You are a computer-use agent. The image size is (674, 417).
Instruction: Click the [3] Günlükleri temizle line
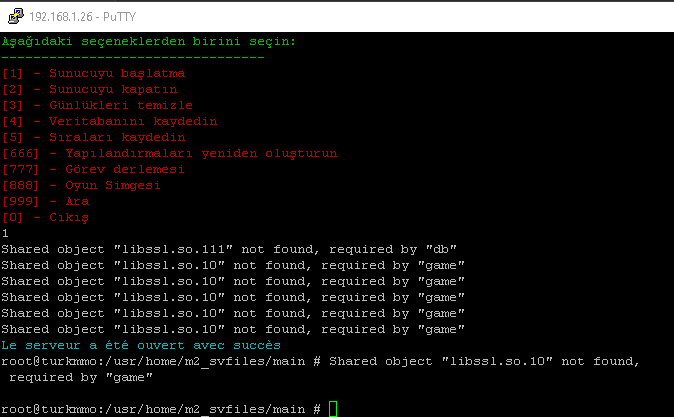point(97,105)
